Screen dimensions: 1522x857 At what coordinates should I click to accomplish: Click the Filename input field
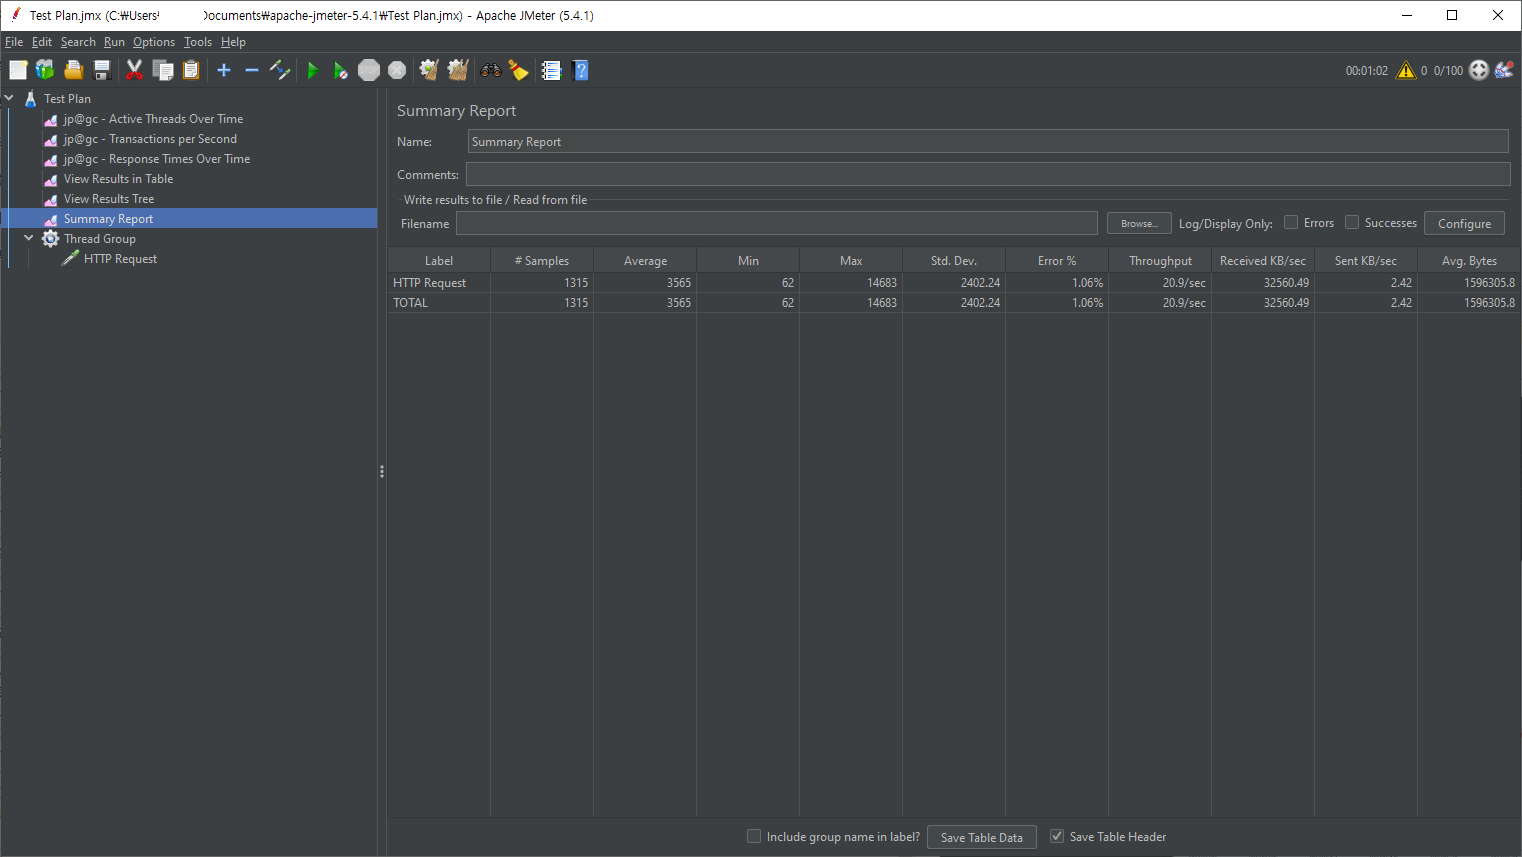777,223
